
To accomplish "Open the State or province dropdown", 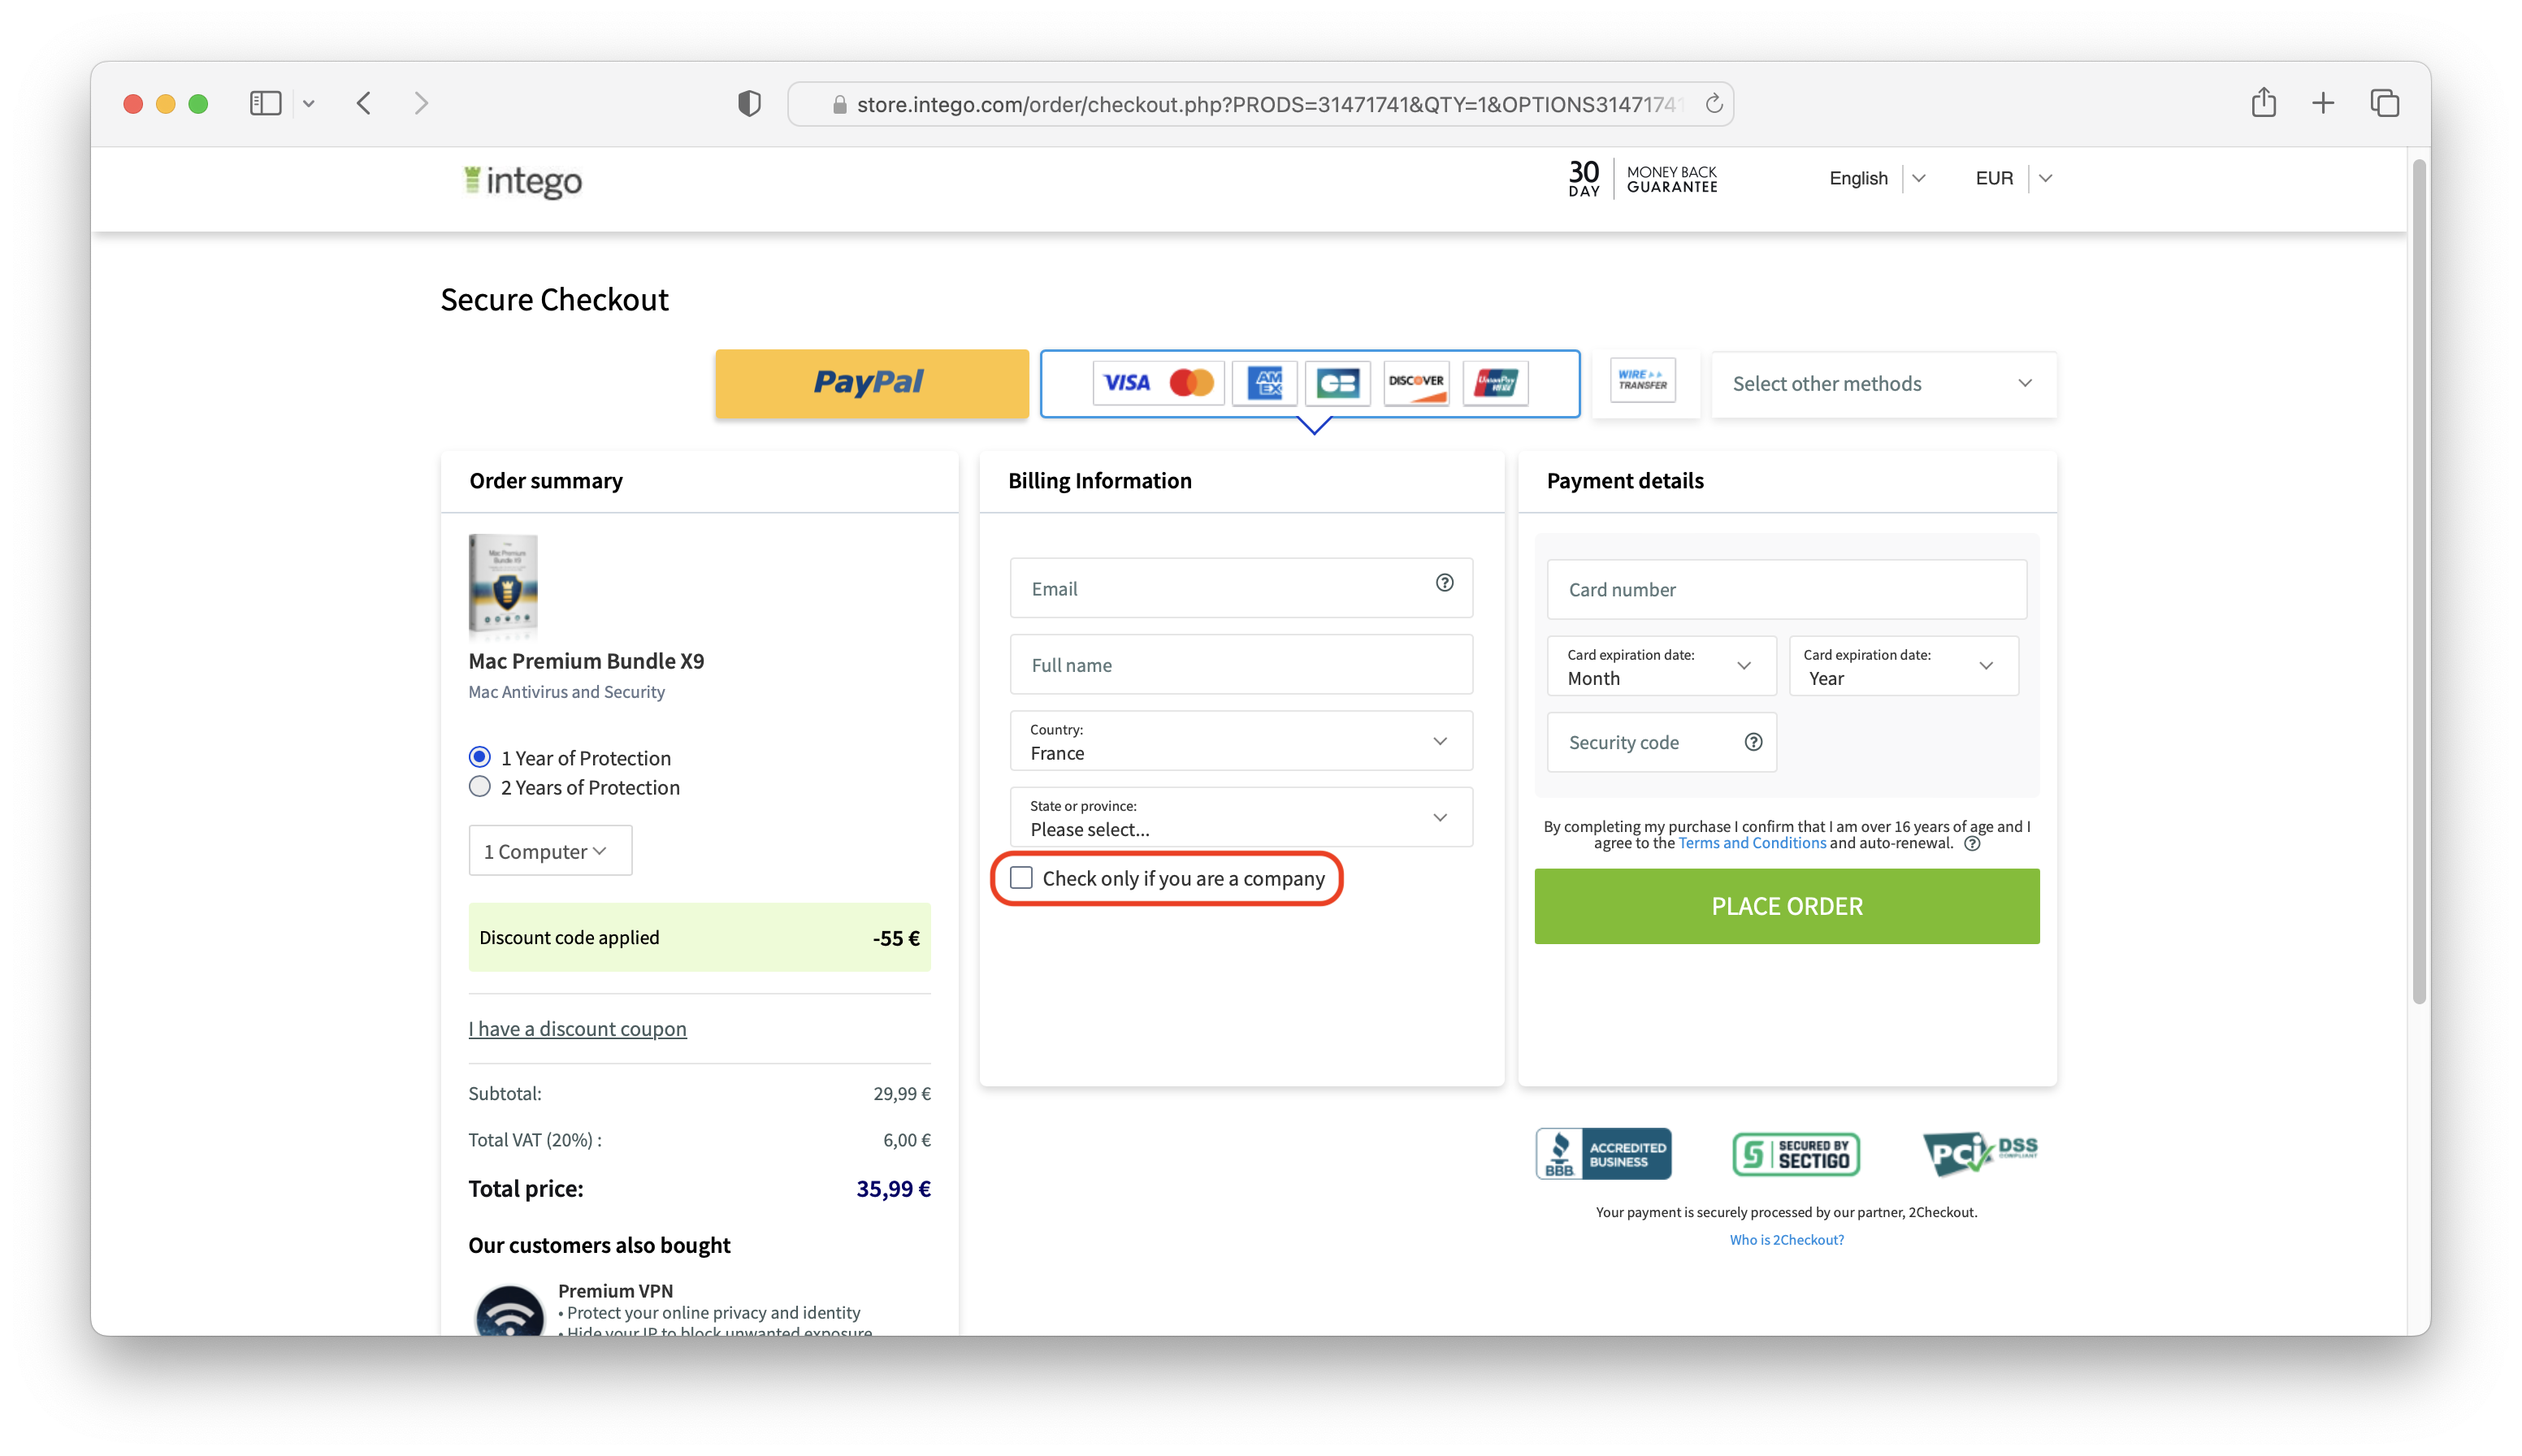I will [x=1240, y=817].
